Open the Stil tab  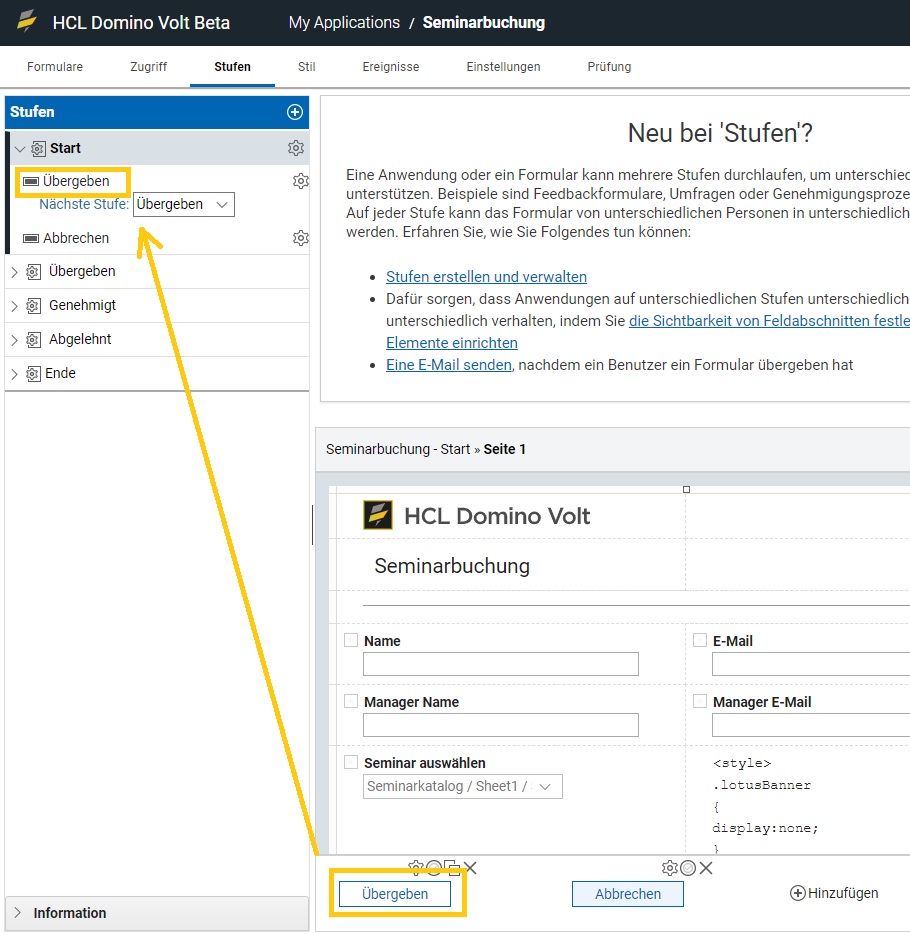tap(307, 67)
